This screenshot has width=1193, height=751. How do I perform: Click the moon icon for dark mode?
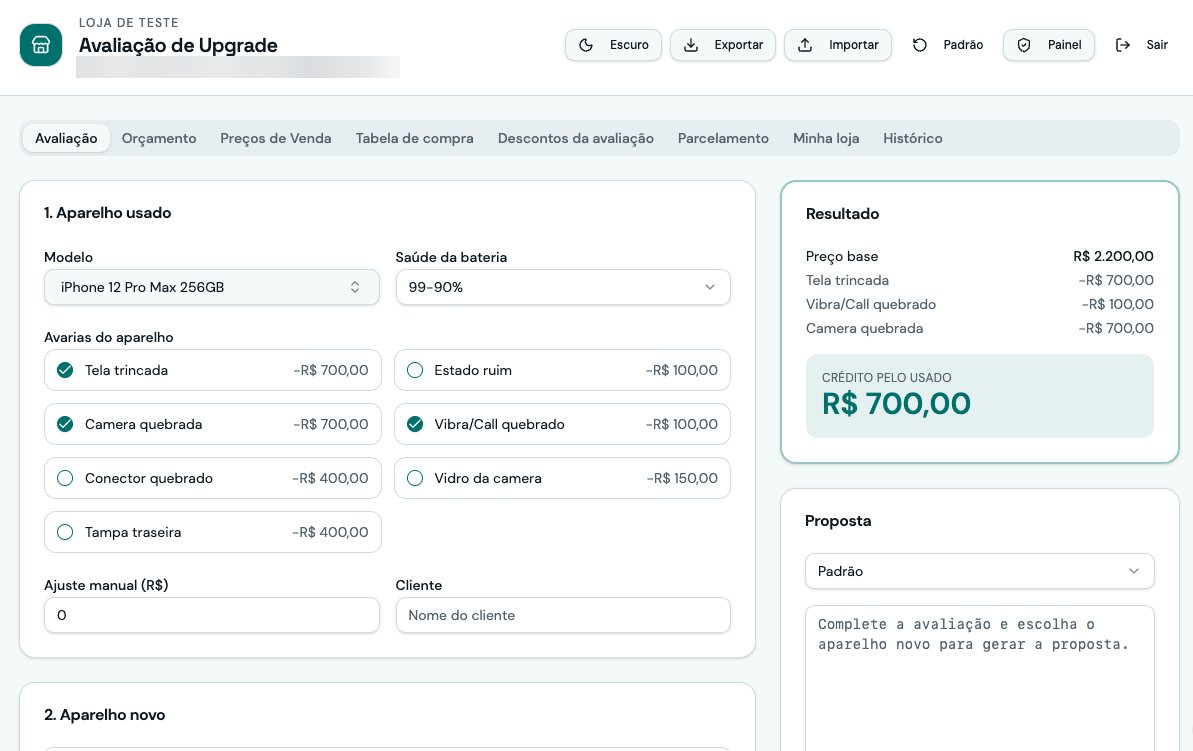pyautogui.click(x=586, y=45)
